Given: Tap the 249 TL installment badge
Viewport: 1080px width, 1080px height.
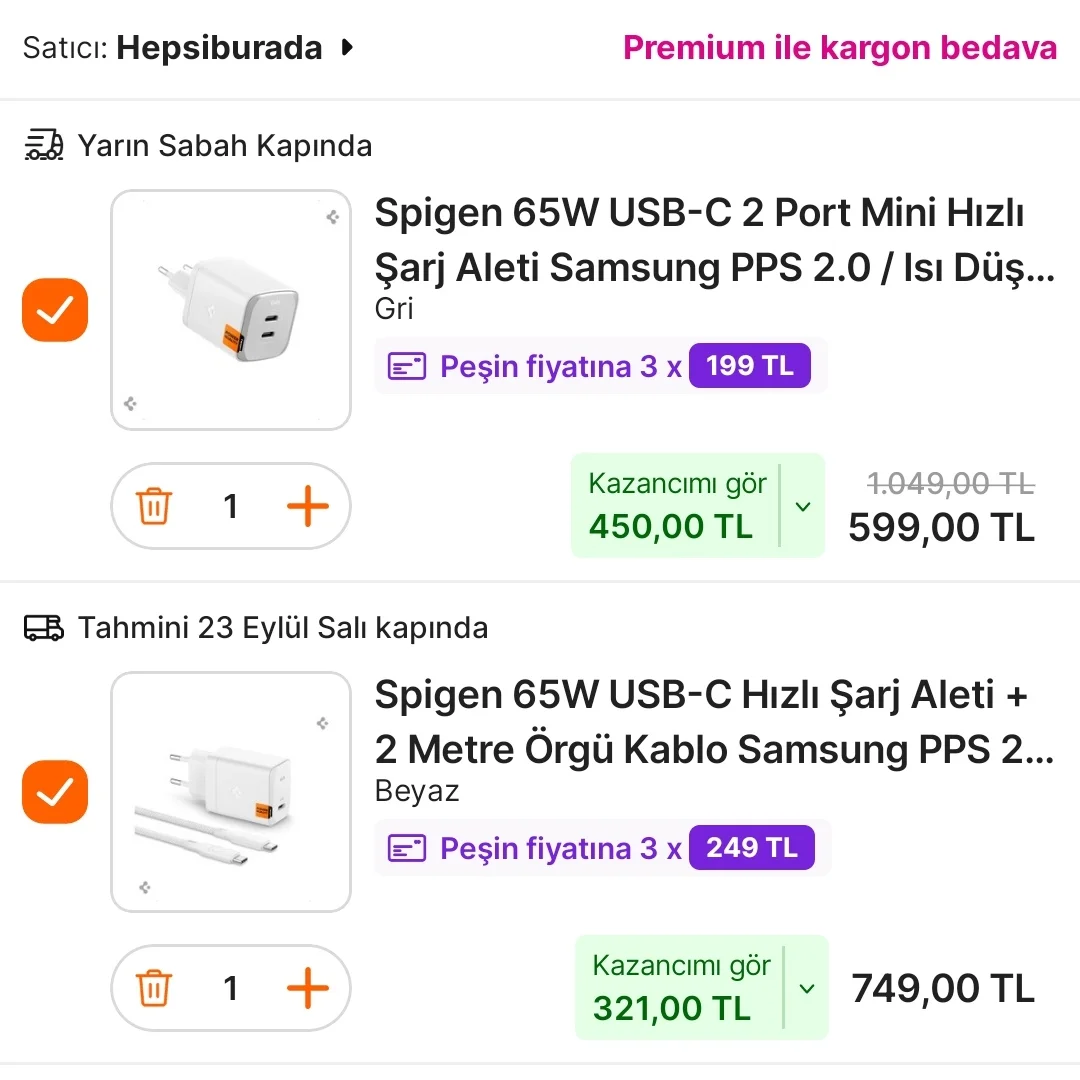Looking at the screenshot, I should tap(751, 848).
